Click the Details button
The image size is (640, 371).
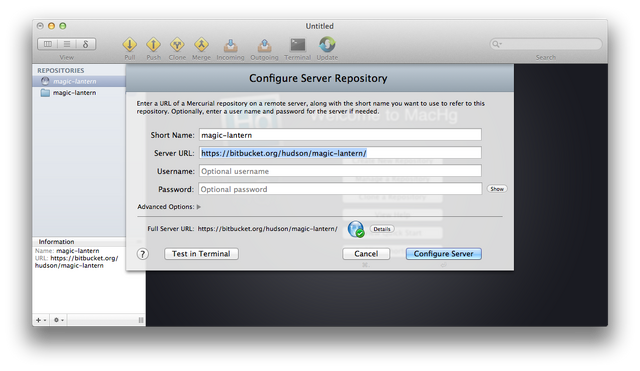[x=382, y=229]
